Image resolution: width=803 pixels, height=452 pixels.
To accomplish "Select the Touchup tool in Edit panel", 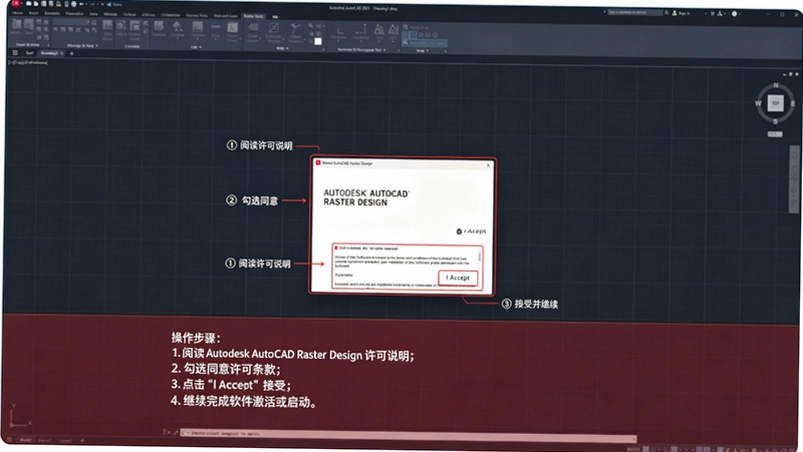I will point(159,29).
